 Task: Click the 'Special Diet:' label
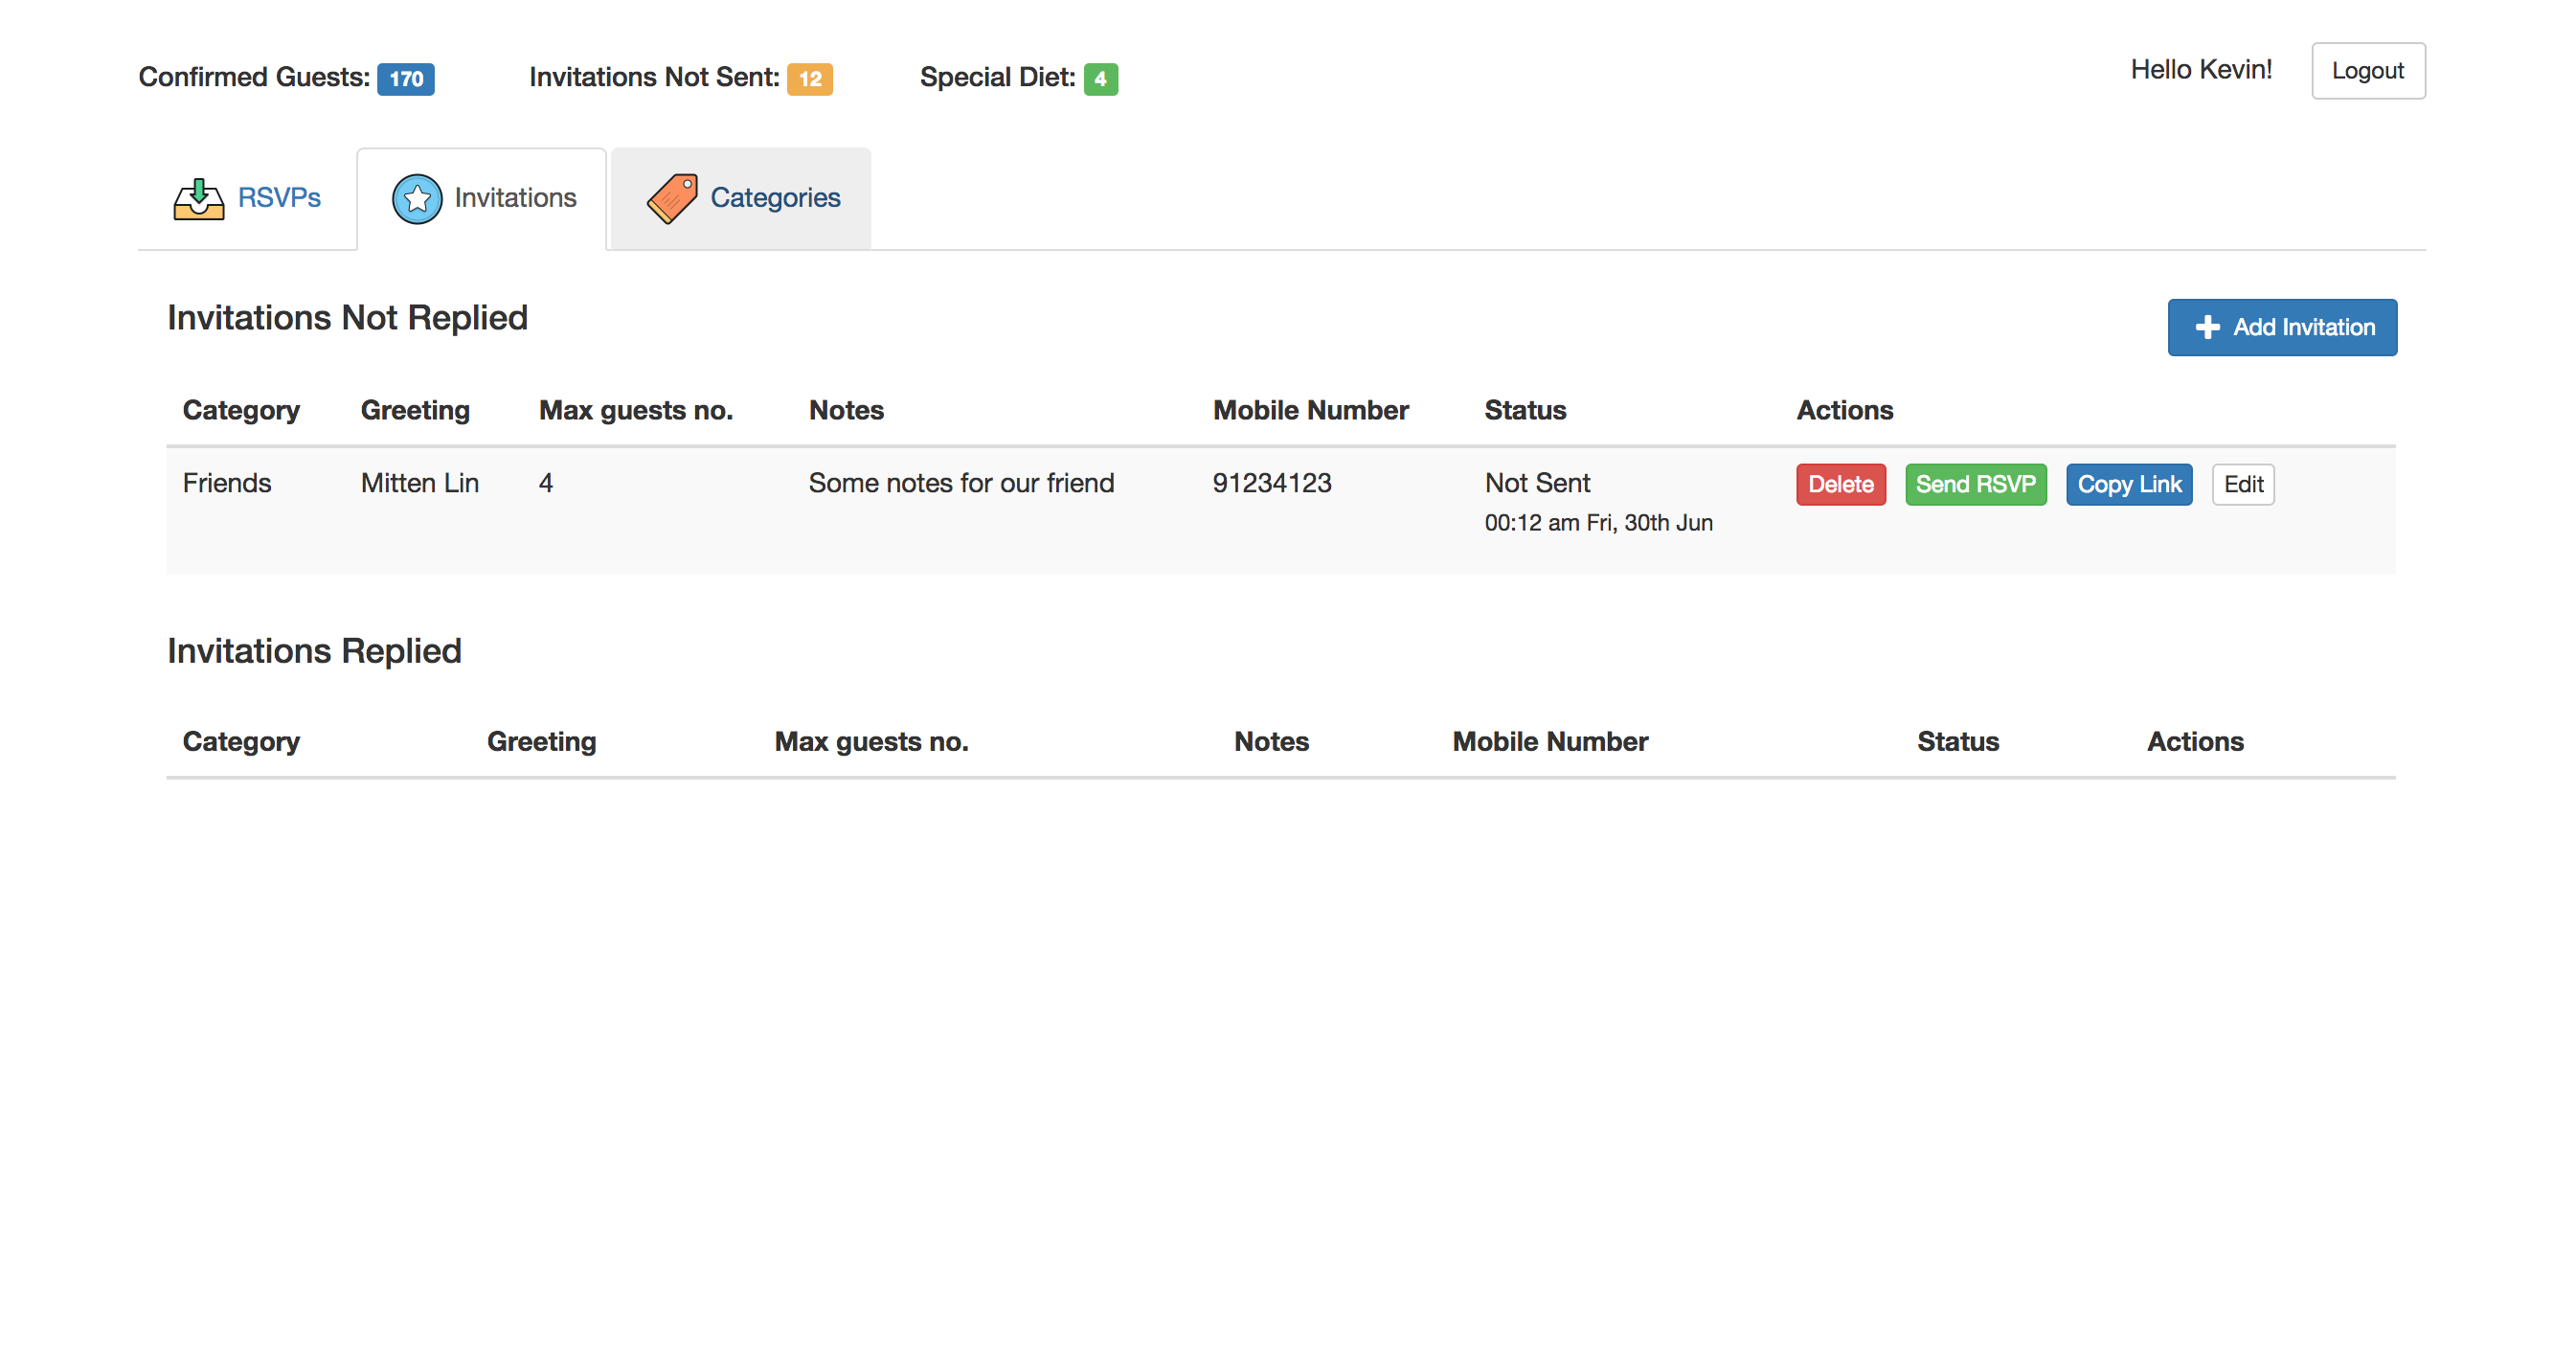pyautogui.click(x=997, y=77)
